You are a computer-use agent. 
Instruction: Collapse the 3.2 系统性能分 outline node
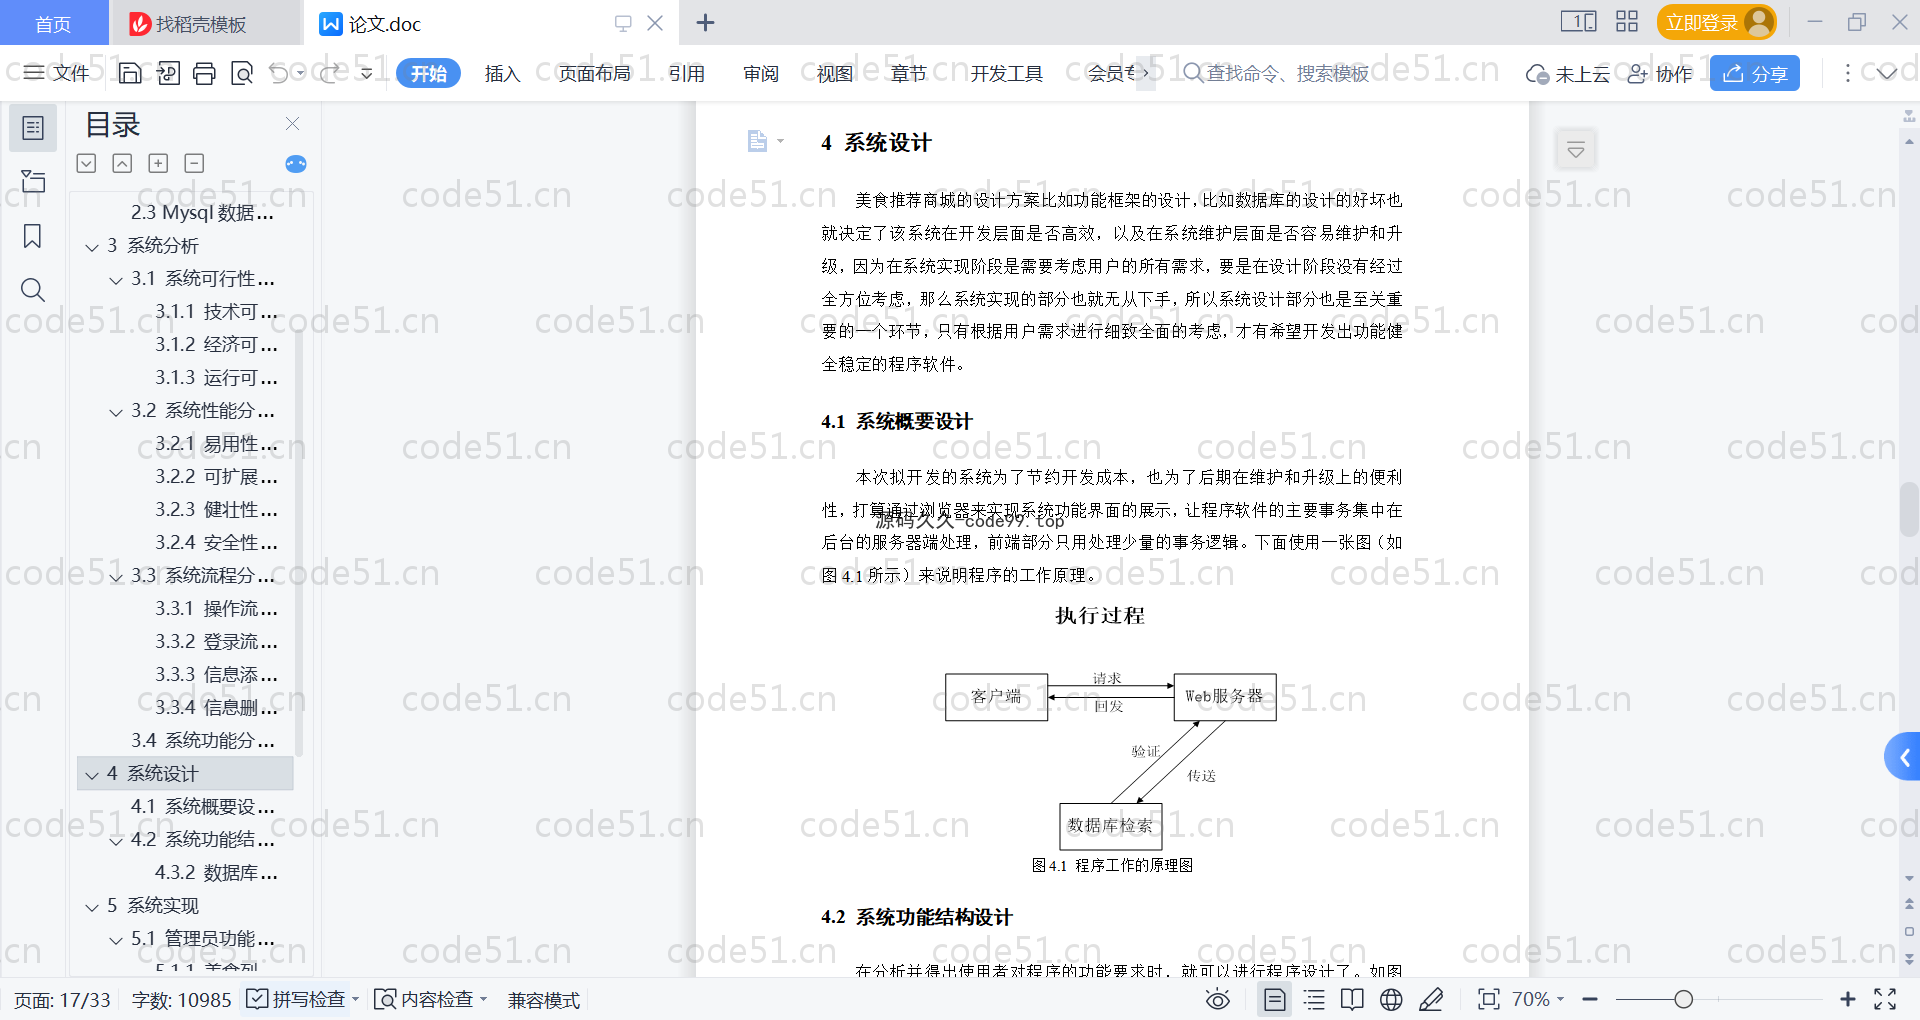click(116, 412)
